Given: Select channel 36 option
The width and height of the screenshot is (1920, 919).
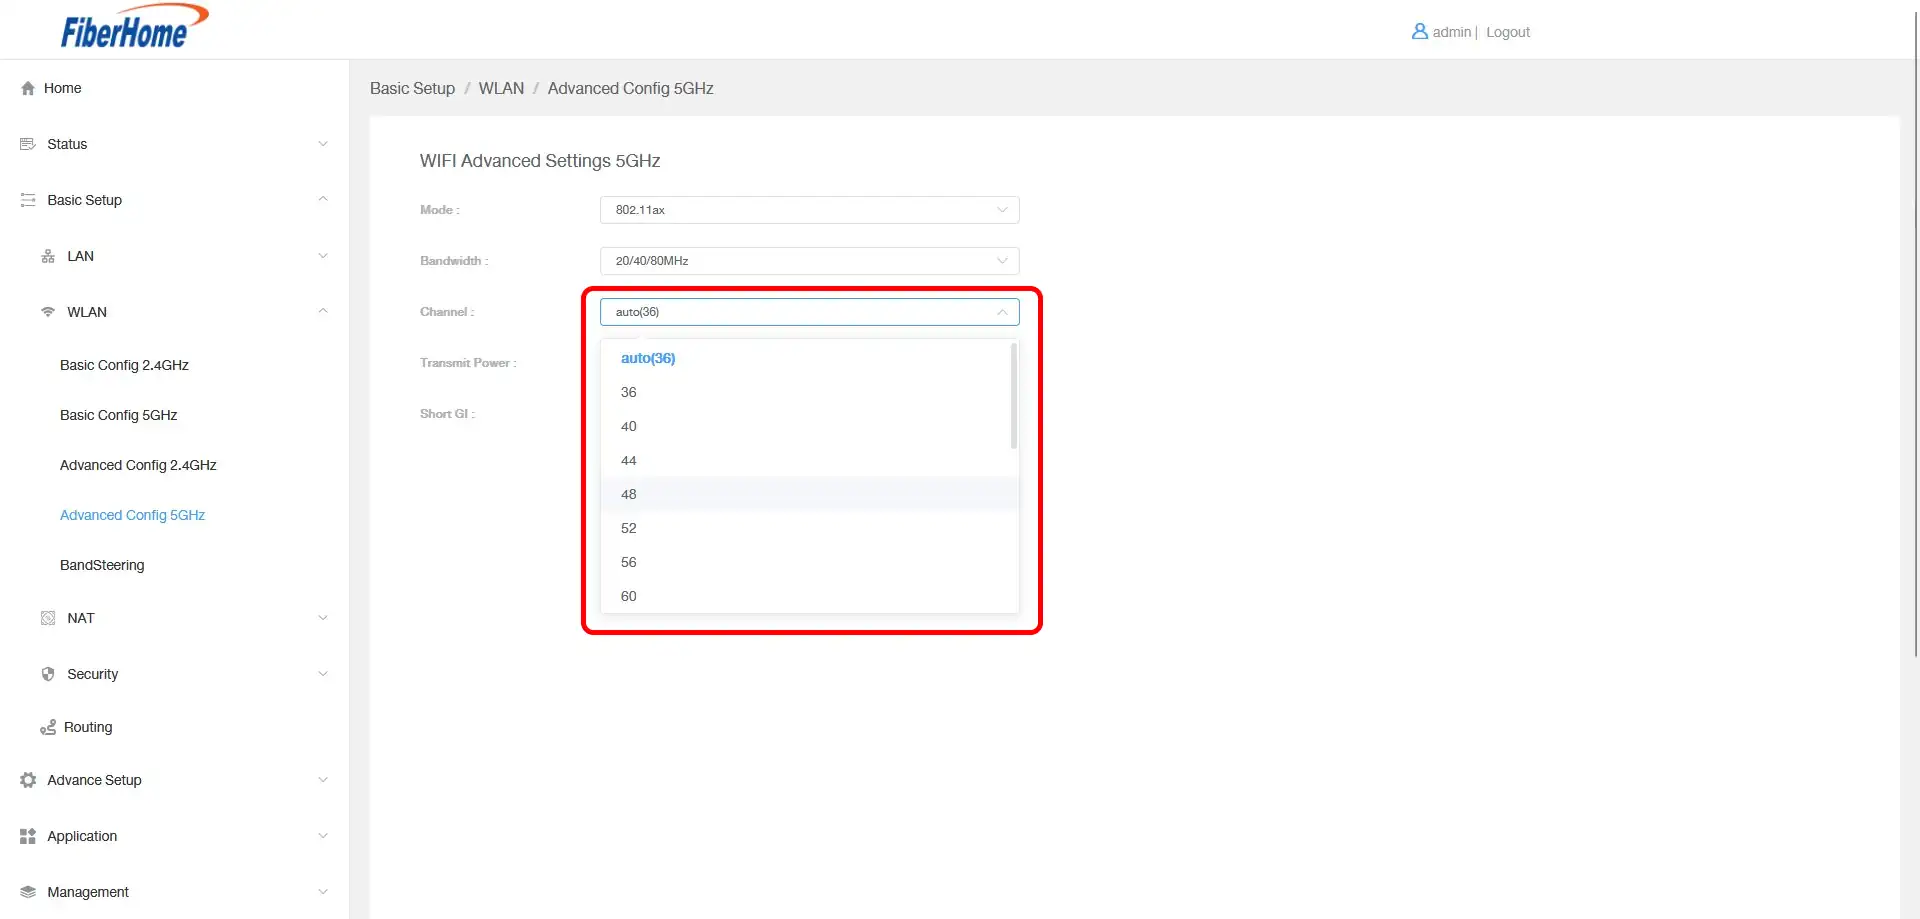Looking at the screenshot, I should pos(629,392).
